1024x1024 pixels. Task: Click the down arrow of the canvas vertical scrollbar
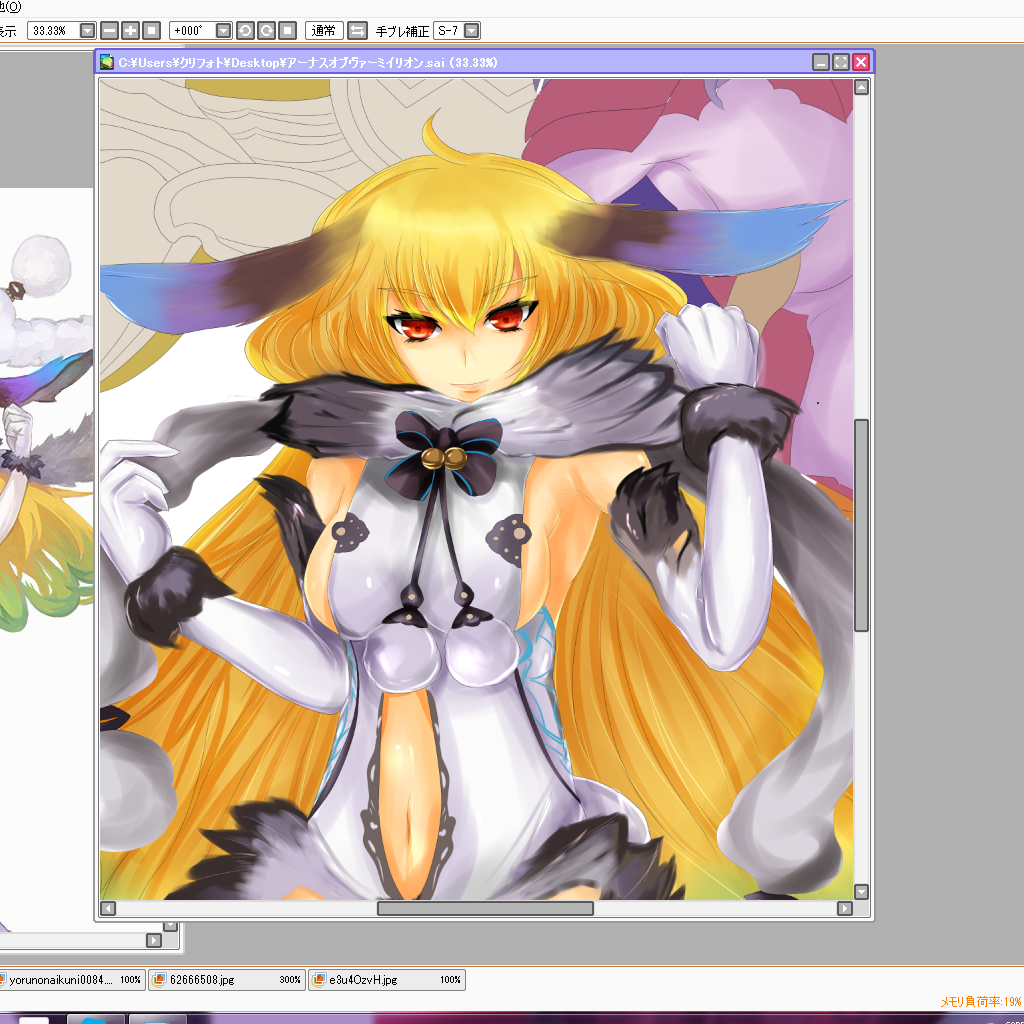pos(861,892)
